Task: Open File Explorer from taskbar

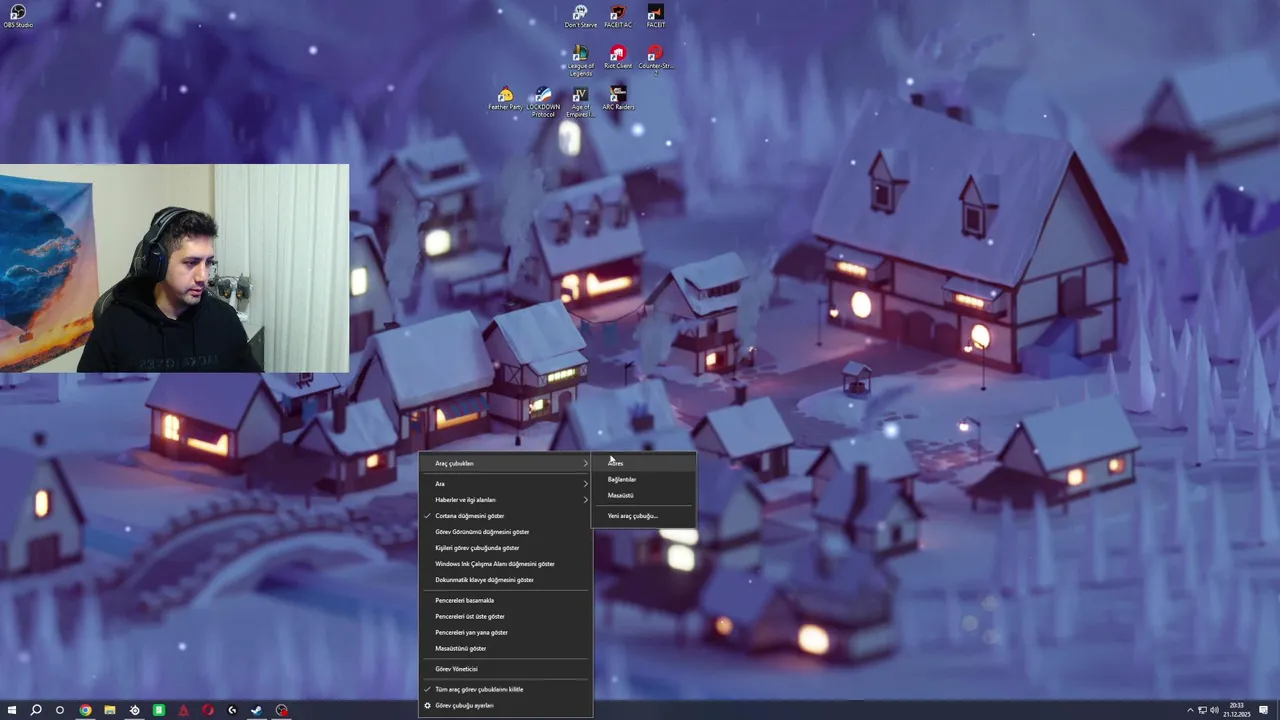Action: [x=110, y=710]
